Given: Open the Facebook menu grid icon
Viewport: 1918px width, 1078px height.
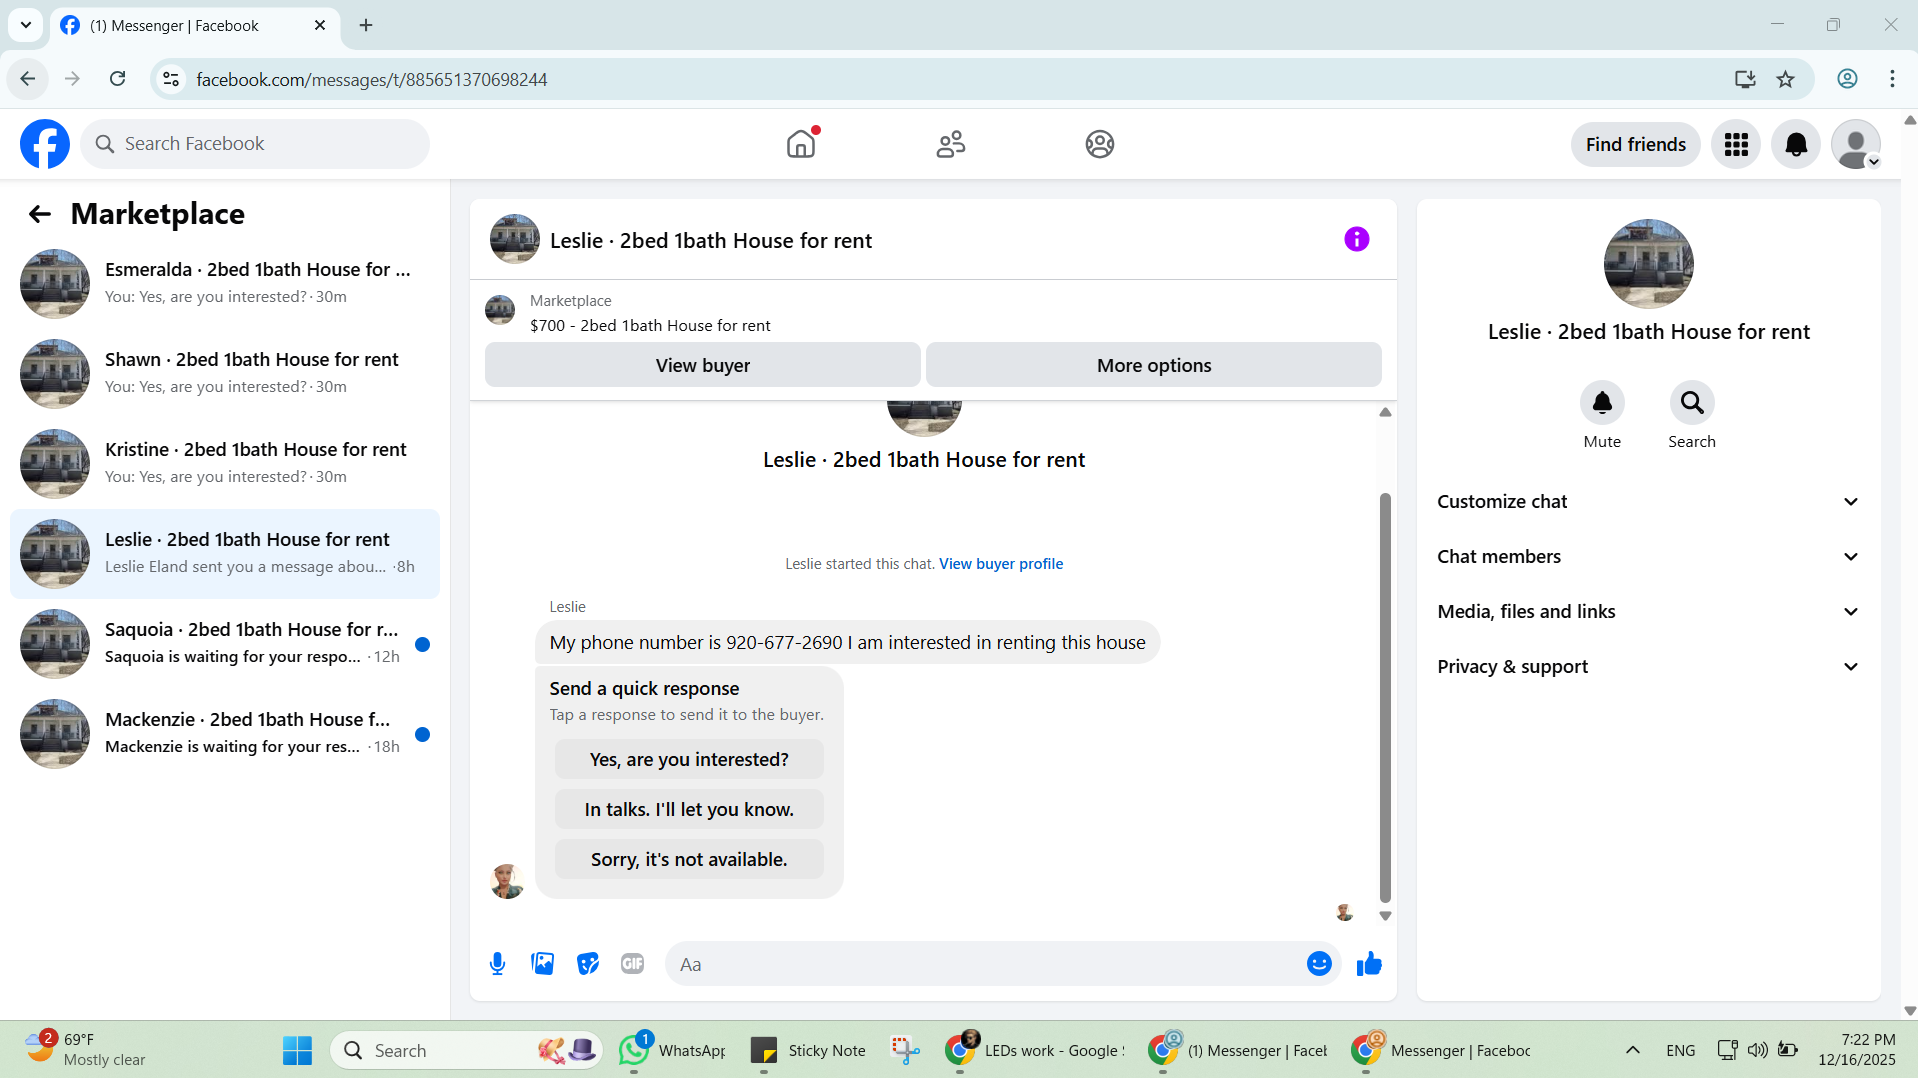Looking at the screenshot, I should [1736, 145].
